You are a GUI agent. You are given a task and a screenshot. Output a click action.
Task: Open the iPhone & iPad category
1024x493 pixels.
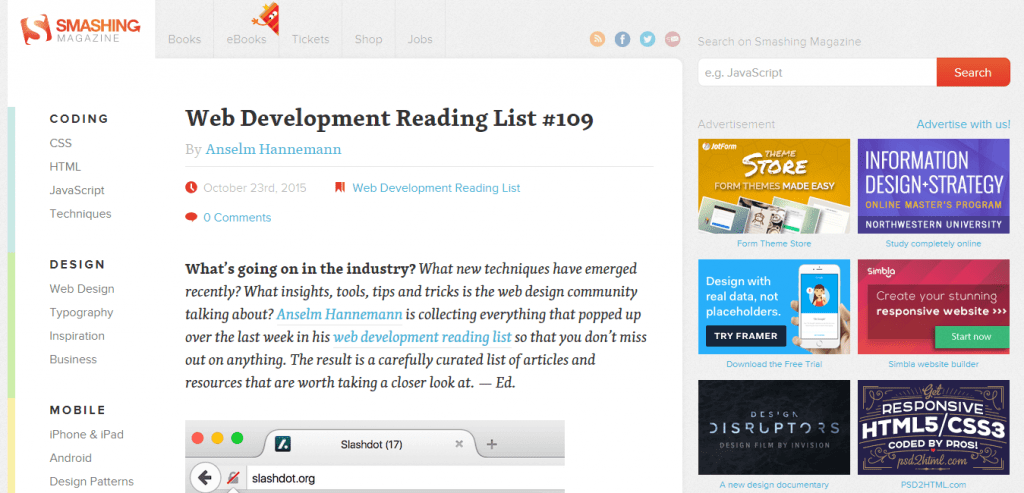tap(86, 434)
